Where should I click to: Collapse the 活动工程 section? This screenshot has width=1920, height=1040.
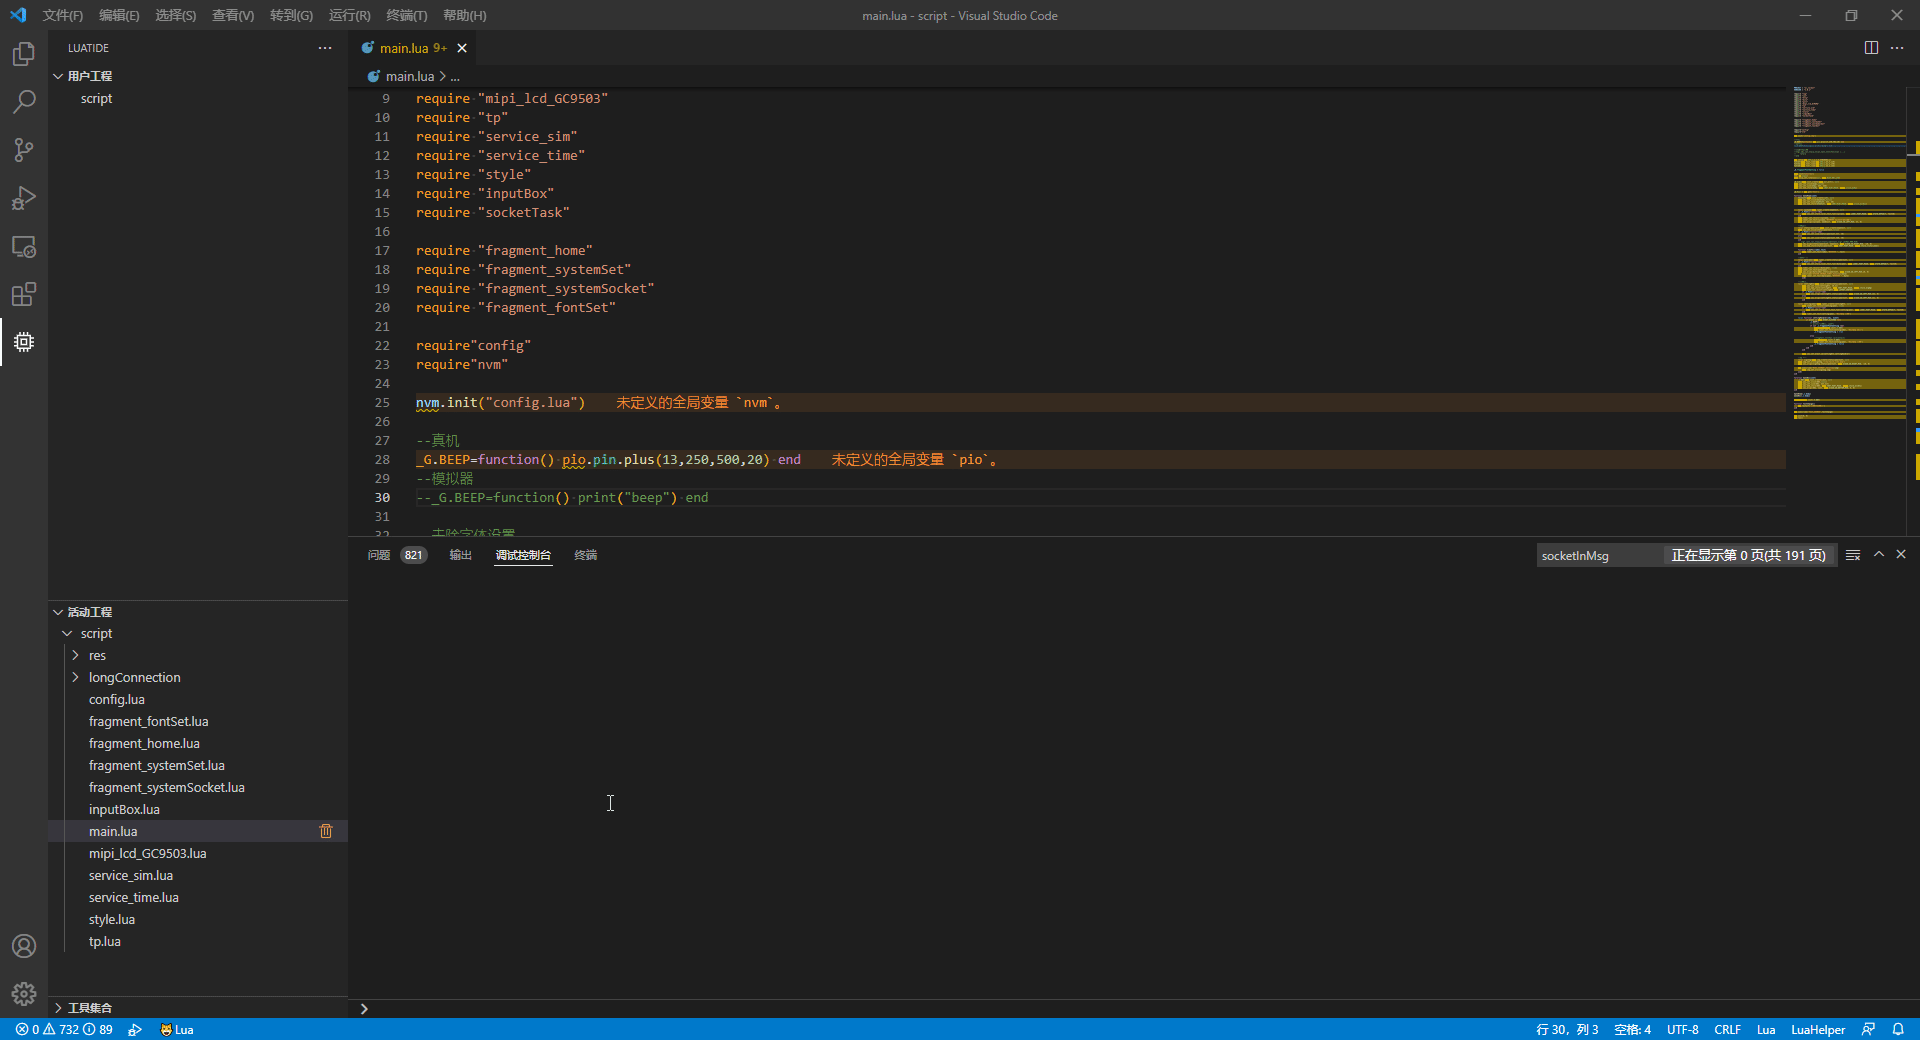click(x=58, y=612)
